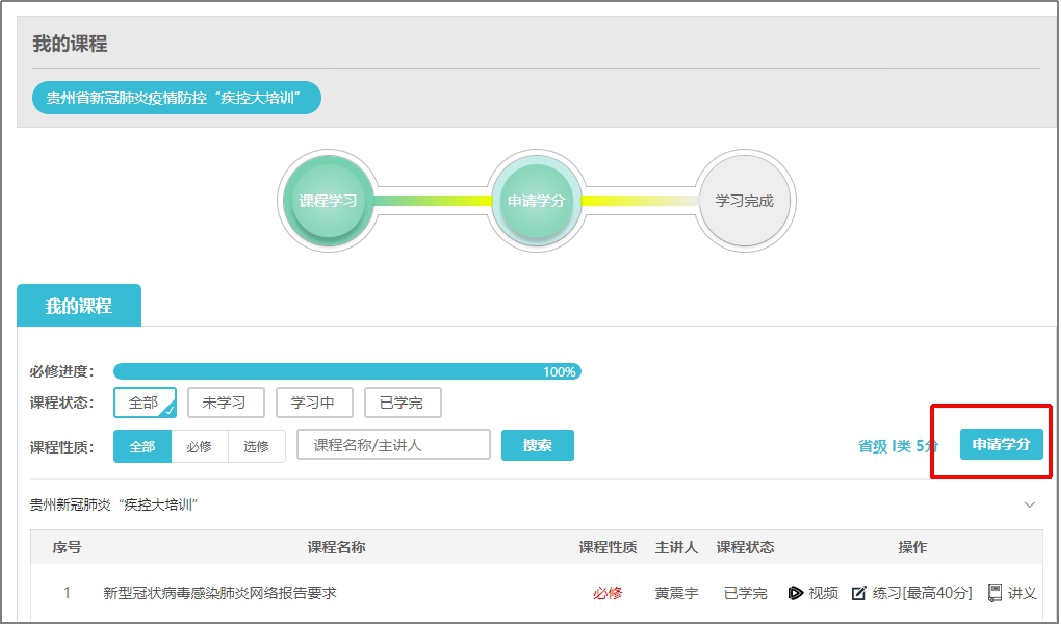The image size is (1061, 625).
Task: Filter courses by 学习中 status
Action: (313, 403)
